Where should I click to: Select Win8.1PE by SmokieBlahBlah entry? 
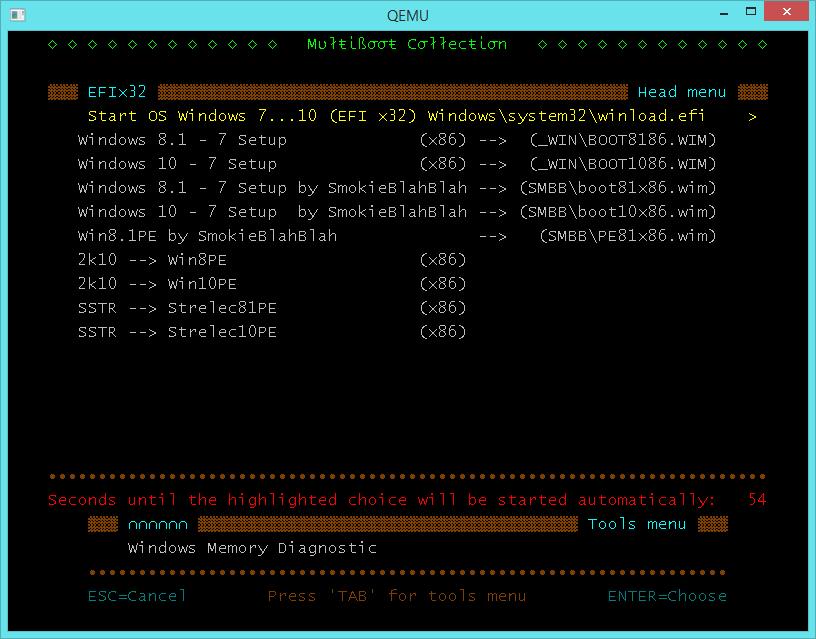tap(397, 236)
